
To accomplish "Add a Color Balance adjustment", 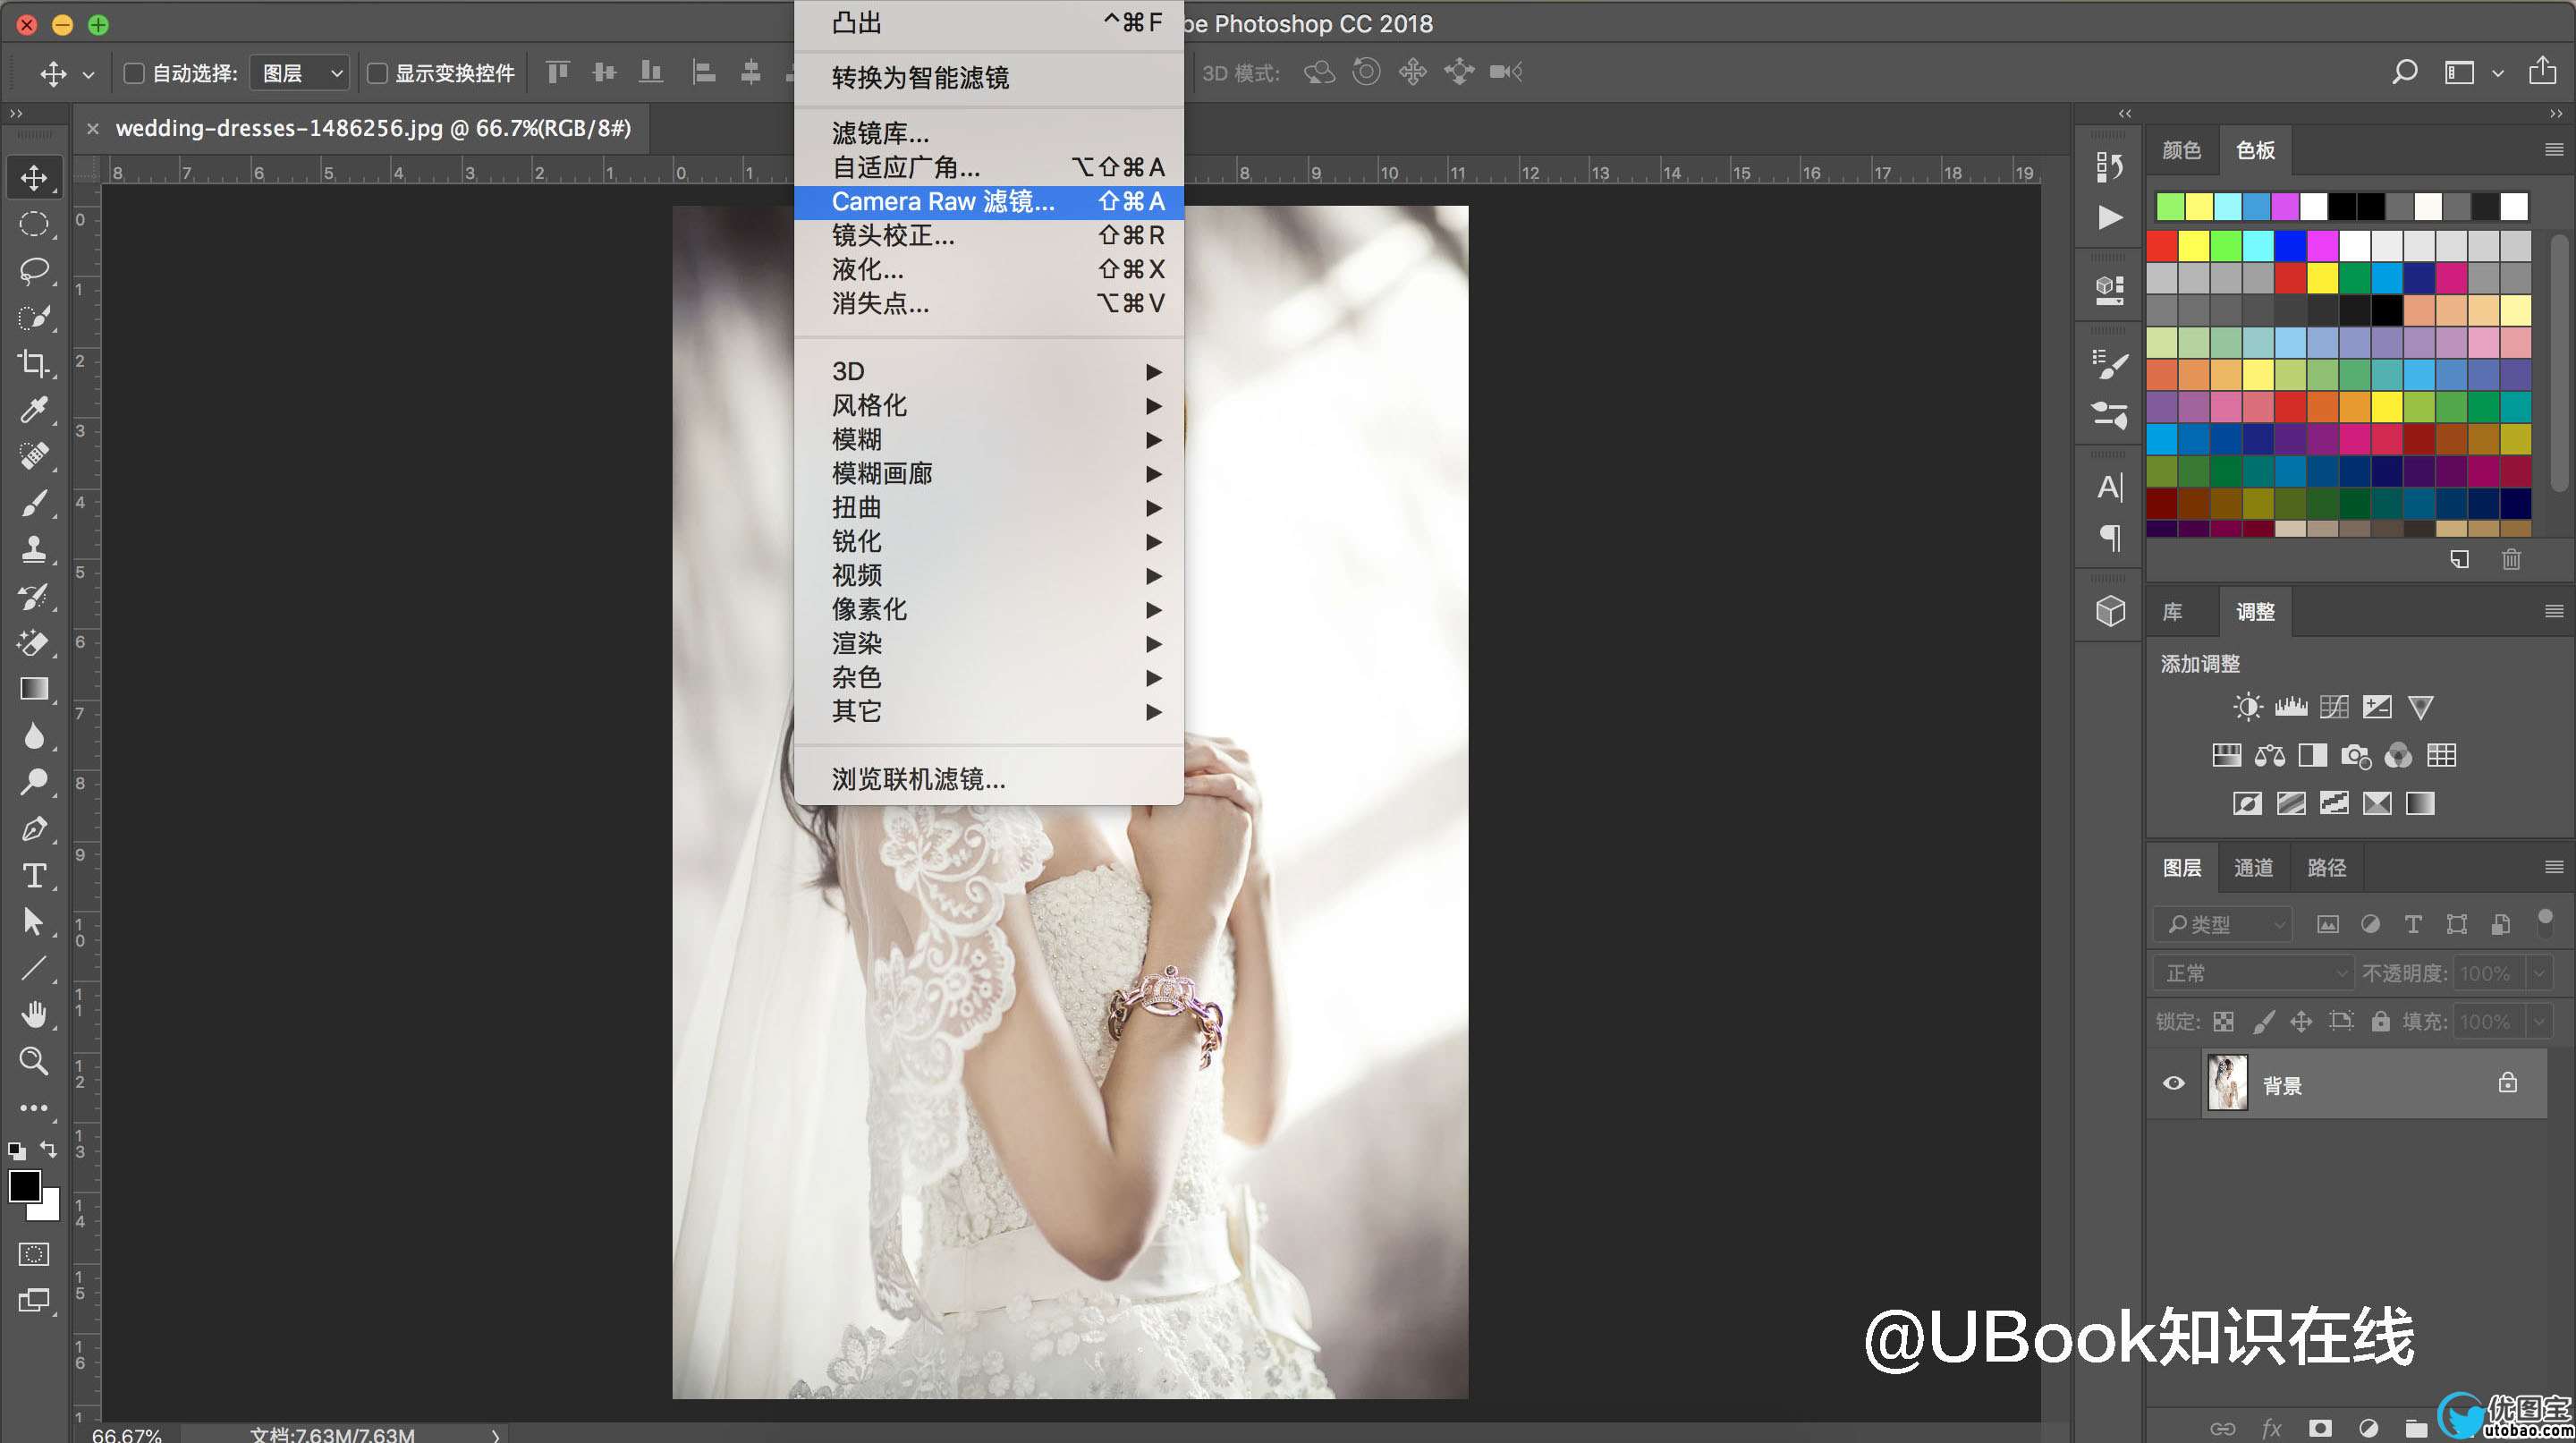I will [x=2269, y=756].
